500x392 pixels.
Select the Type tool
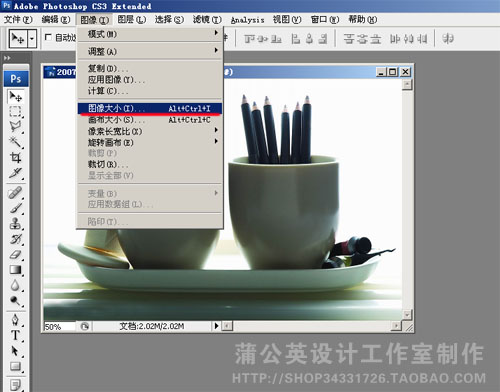click(x=15, y=335)
